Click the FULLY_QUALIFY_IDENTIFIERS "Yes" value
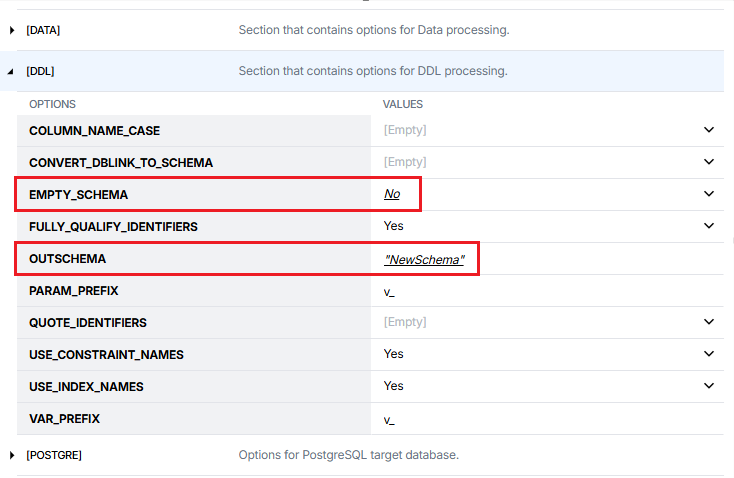Image resolution: width=734 pixels, height=478 pixels. (394, 226)
